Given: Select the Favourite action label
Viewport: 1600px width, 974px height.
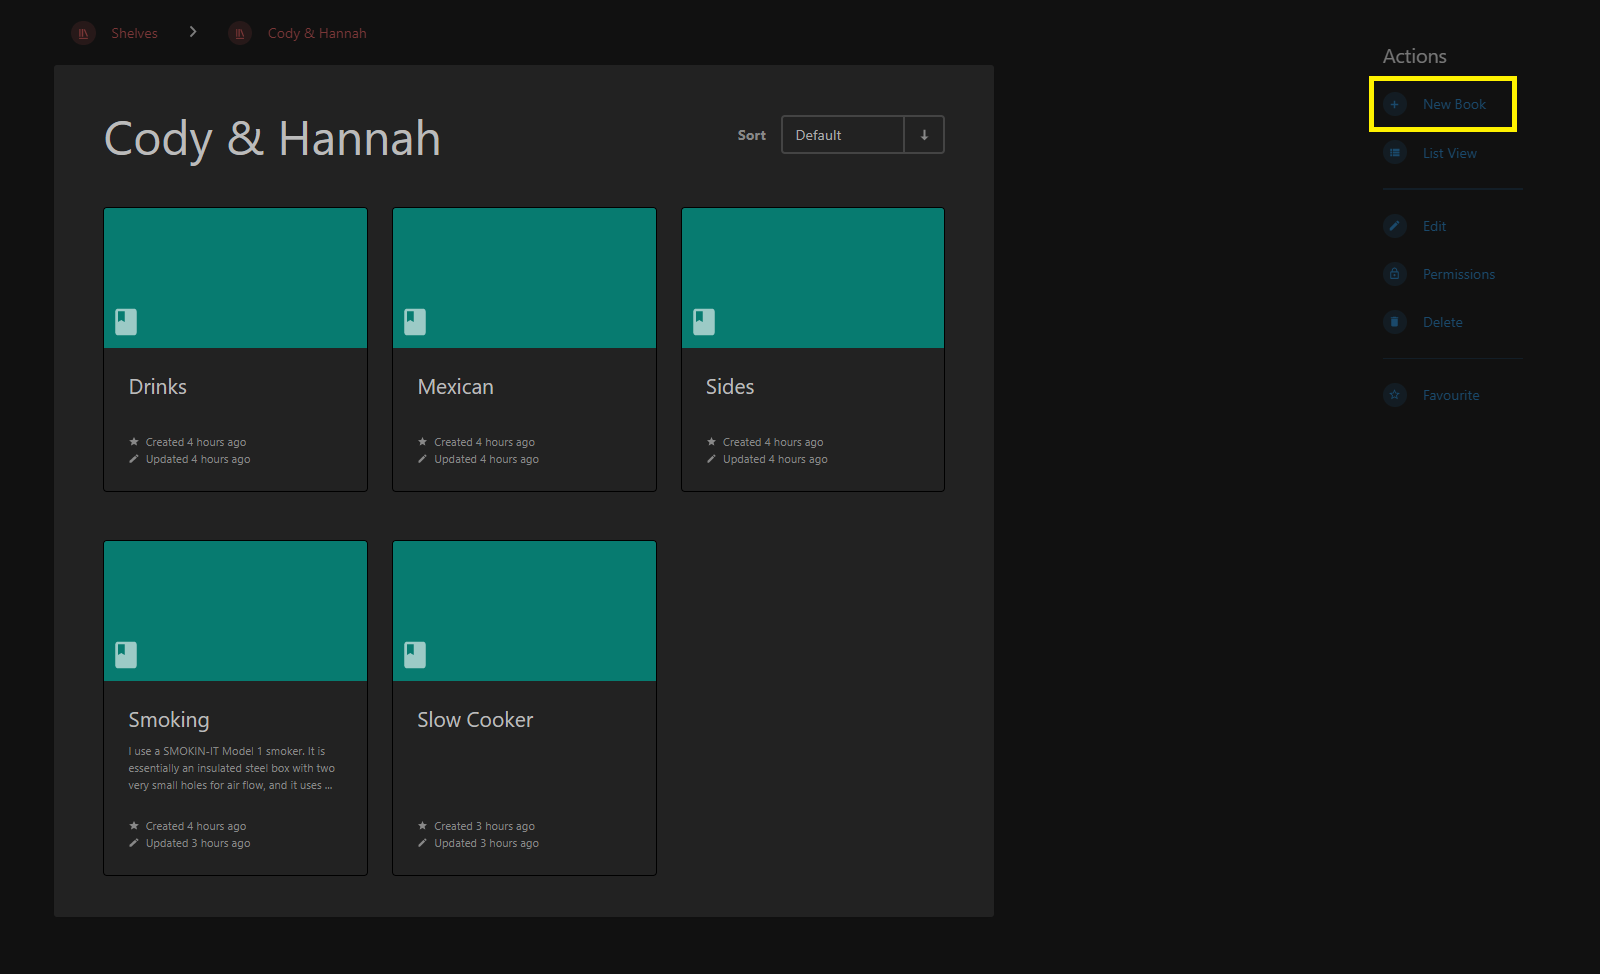Looking at the screenshot, I should tap(1450, 395).
